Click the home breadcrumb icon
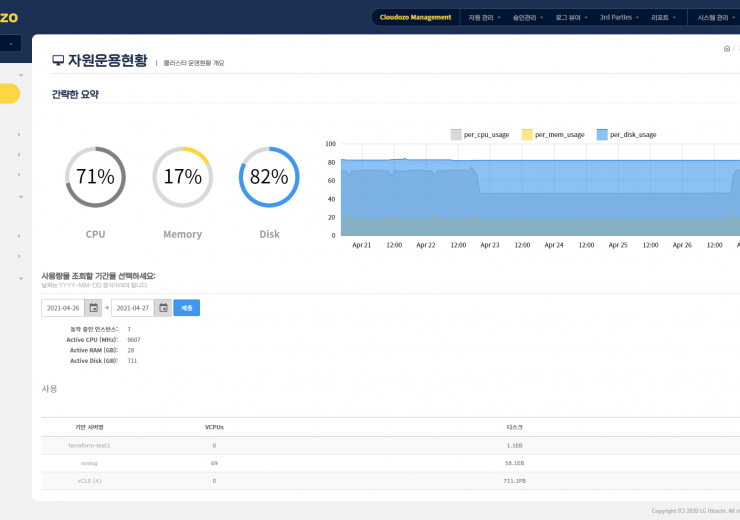The height and width of the screenshot is (520, 740). 726,48
